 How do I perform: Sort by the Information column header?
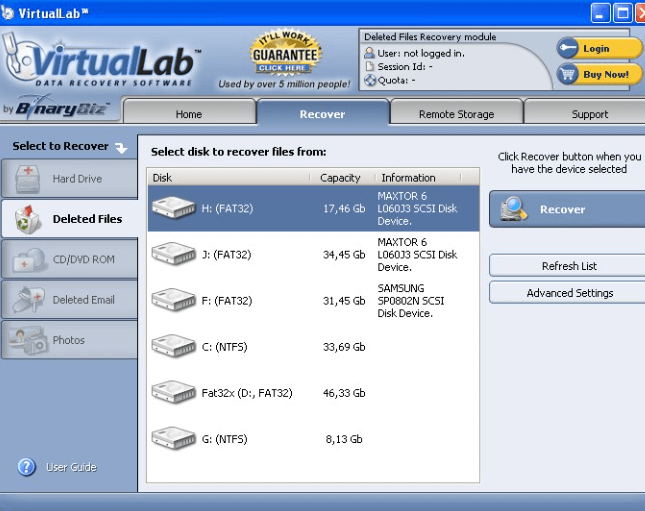pos(418,177)
